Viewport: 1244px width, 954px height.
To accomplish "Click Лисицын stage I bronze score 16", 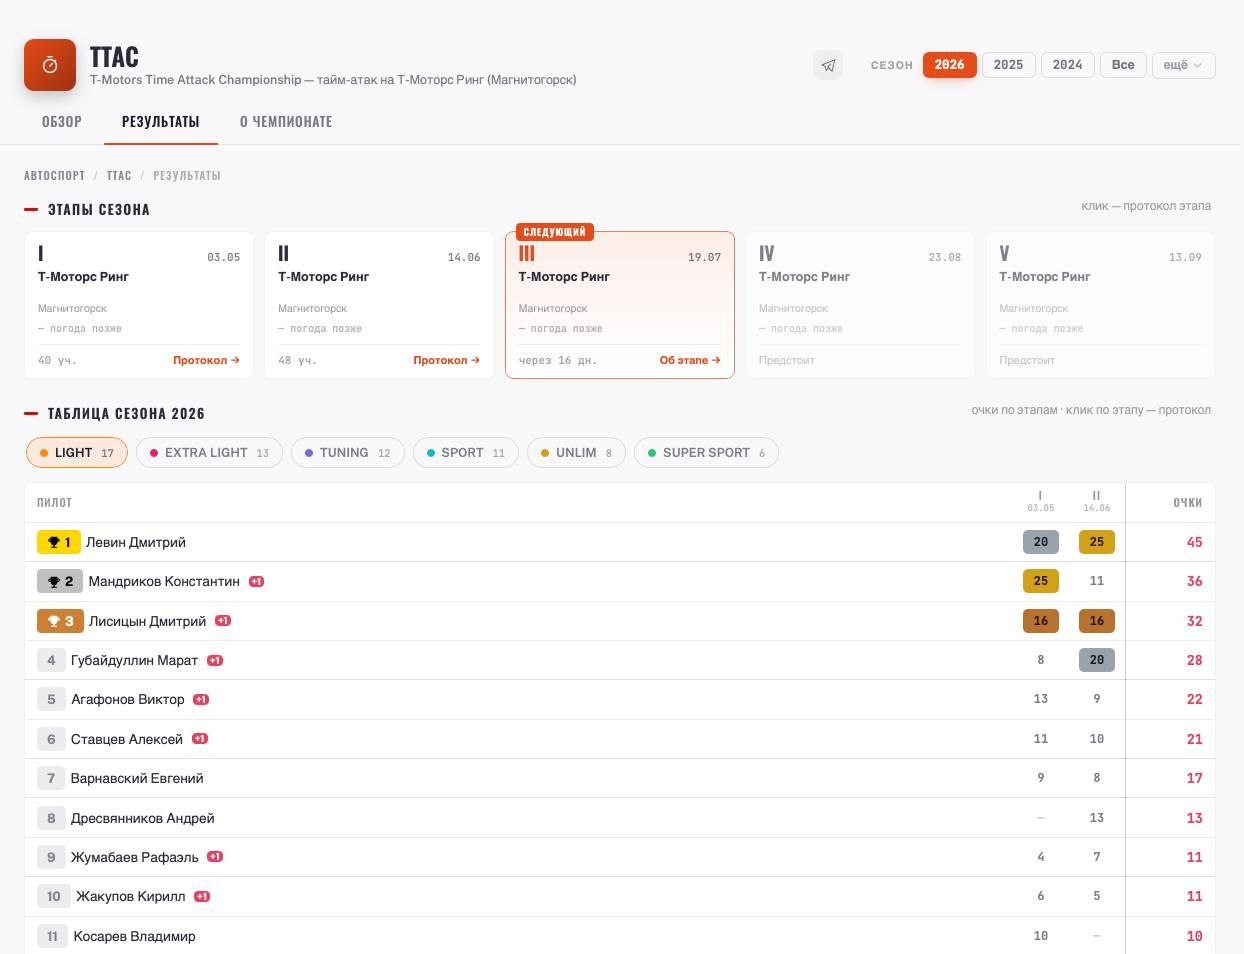I will tap(1041, 621).
